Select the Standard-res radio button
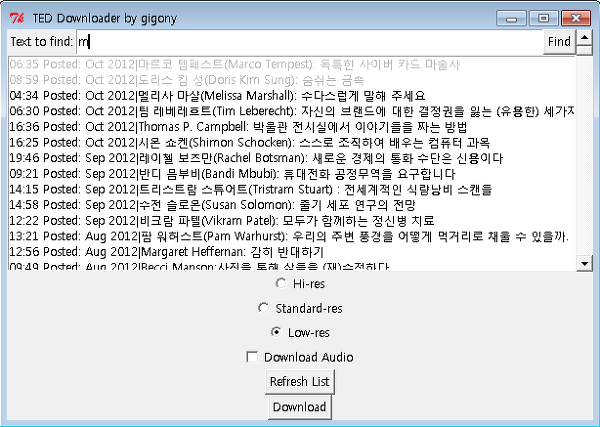The image size is (600, 427). pos(263,308)
